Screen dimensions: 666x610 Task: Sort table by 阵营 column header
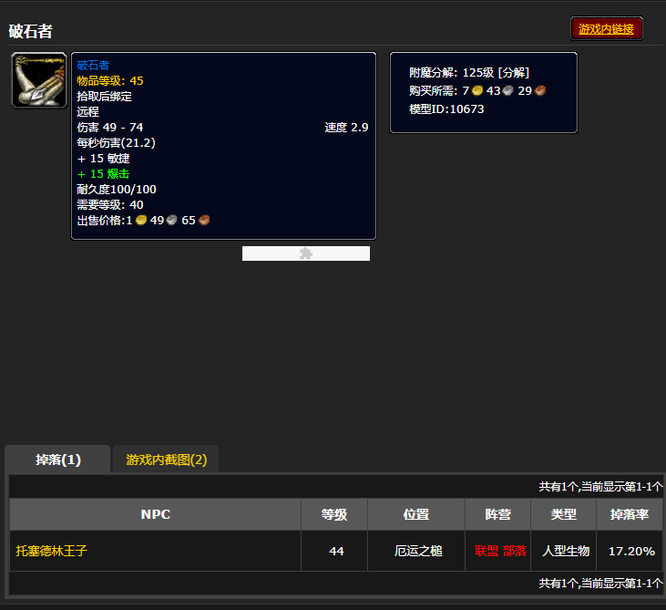click(x=498, y=514)
